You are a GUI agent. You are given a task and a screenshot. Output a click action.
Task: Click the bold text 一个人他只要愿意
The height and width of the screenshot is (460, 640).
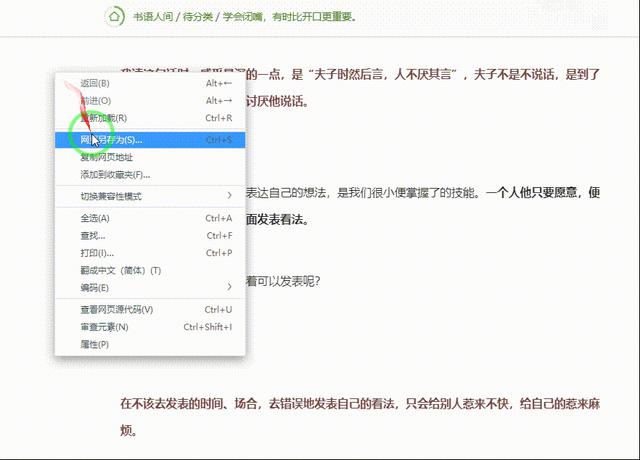[532, 192]
